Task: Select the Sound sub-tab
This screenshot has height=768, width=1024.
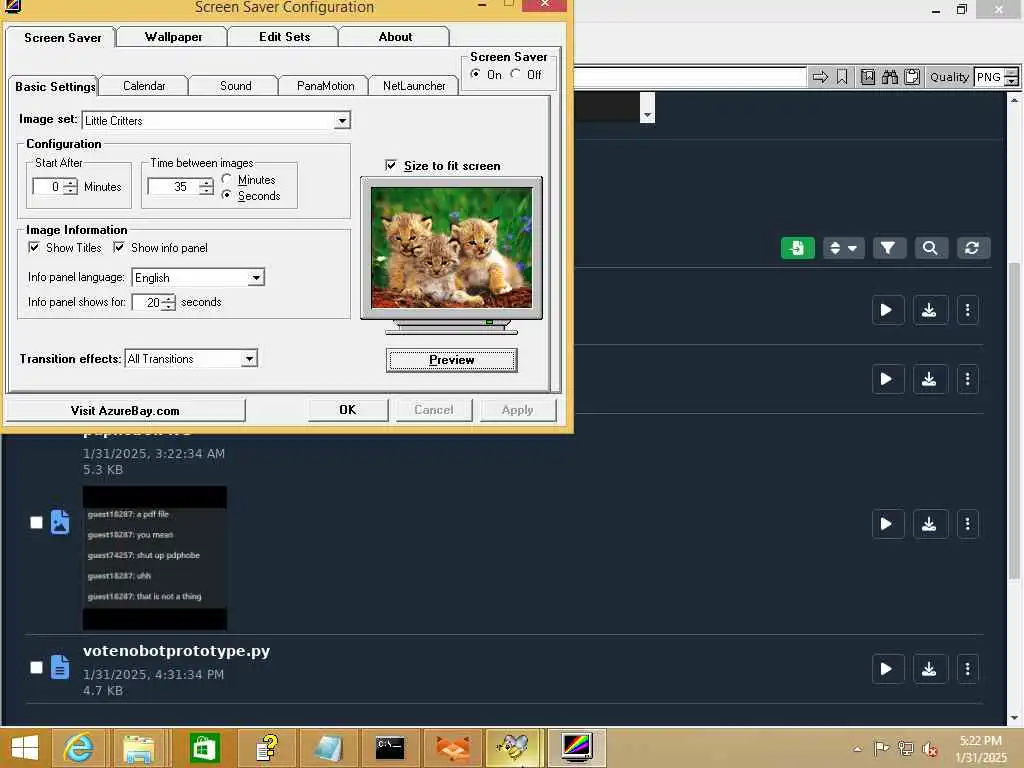Action: (235, 86)
